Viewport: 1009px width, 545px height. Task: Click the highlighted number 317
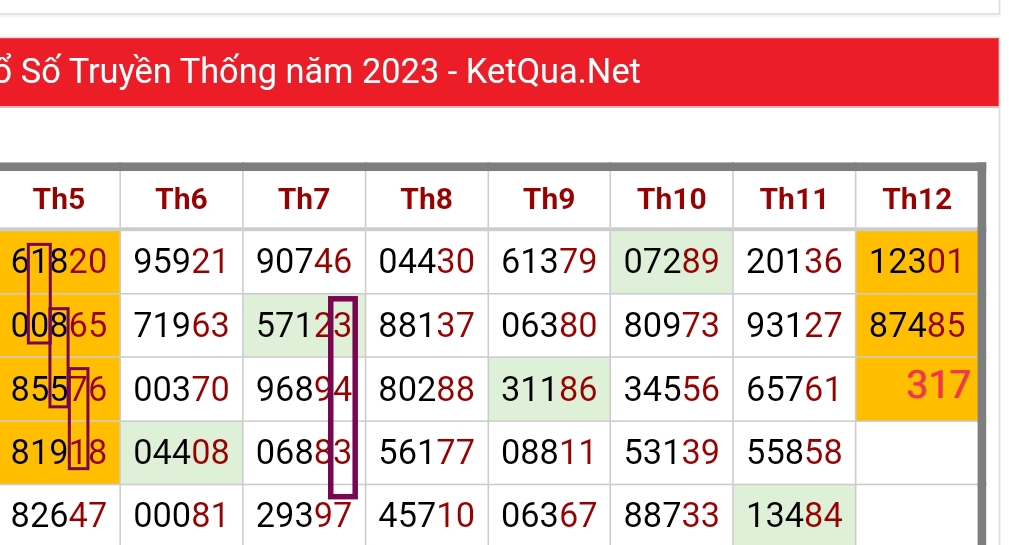938,385
